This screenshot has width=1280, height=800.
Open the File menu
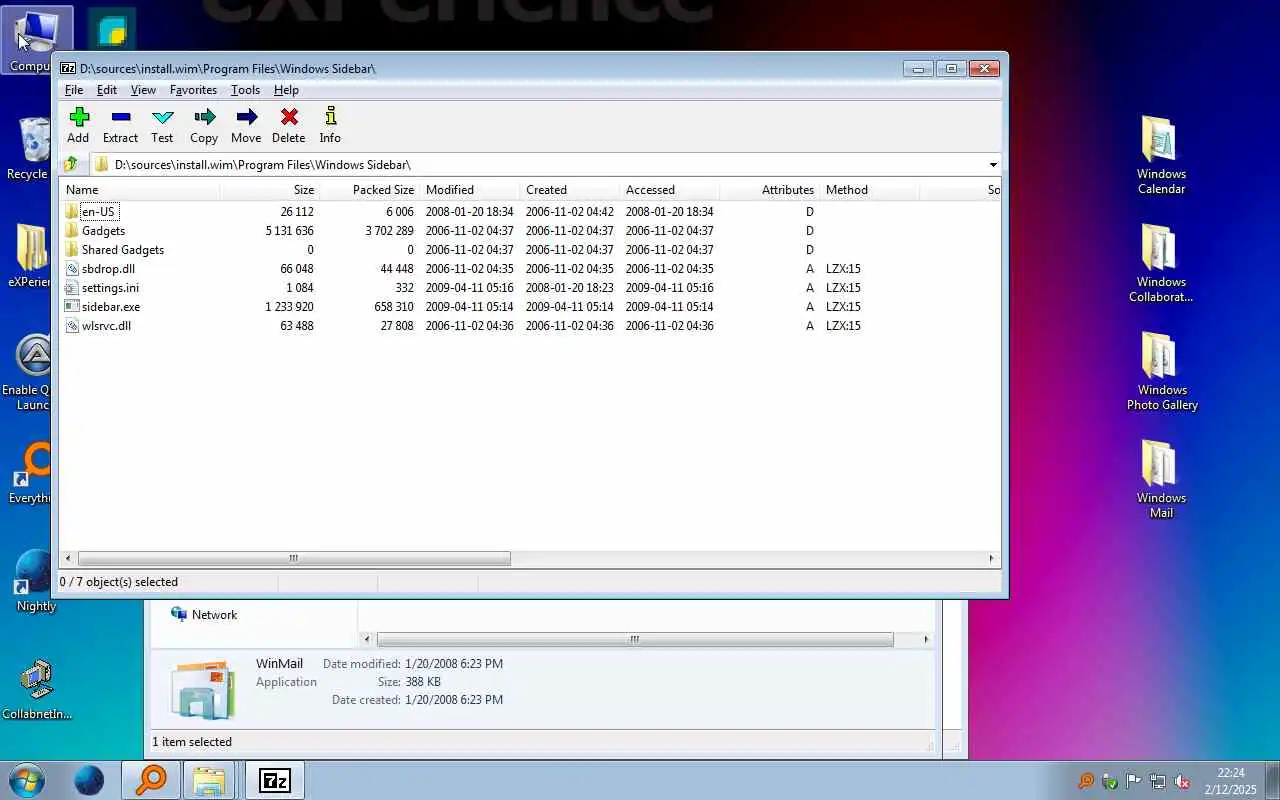pyautogui.click(x=74, y=90)
